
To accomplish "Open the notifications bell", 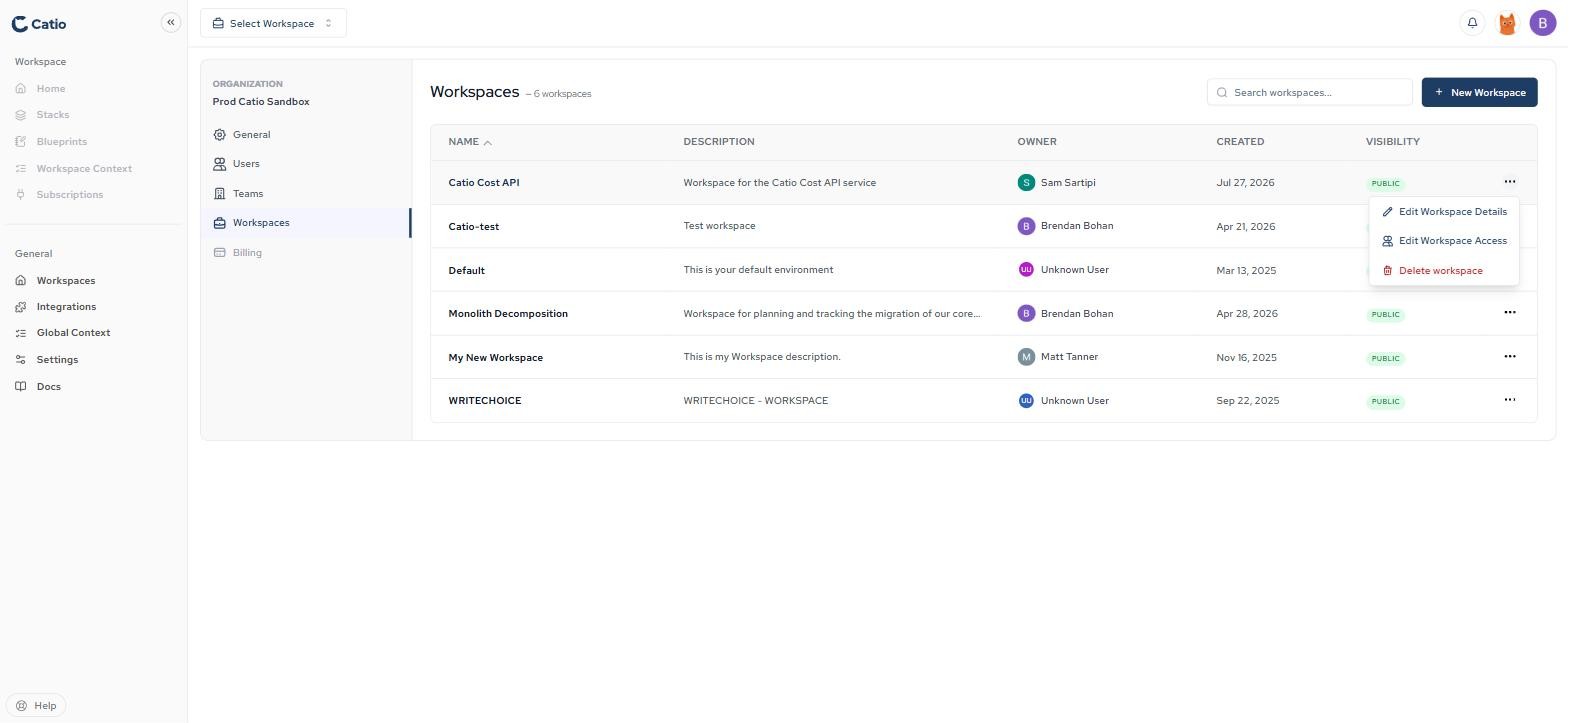I will point(1472,23).
